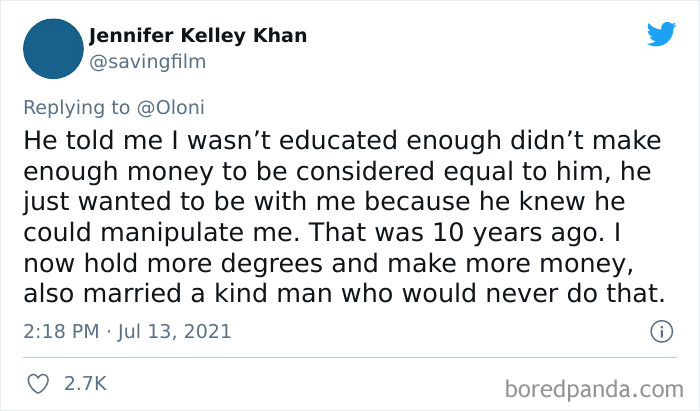View the 2.7K likes count
700x411 pixels.
click(x=85, y=383)
